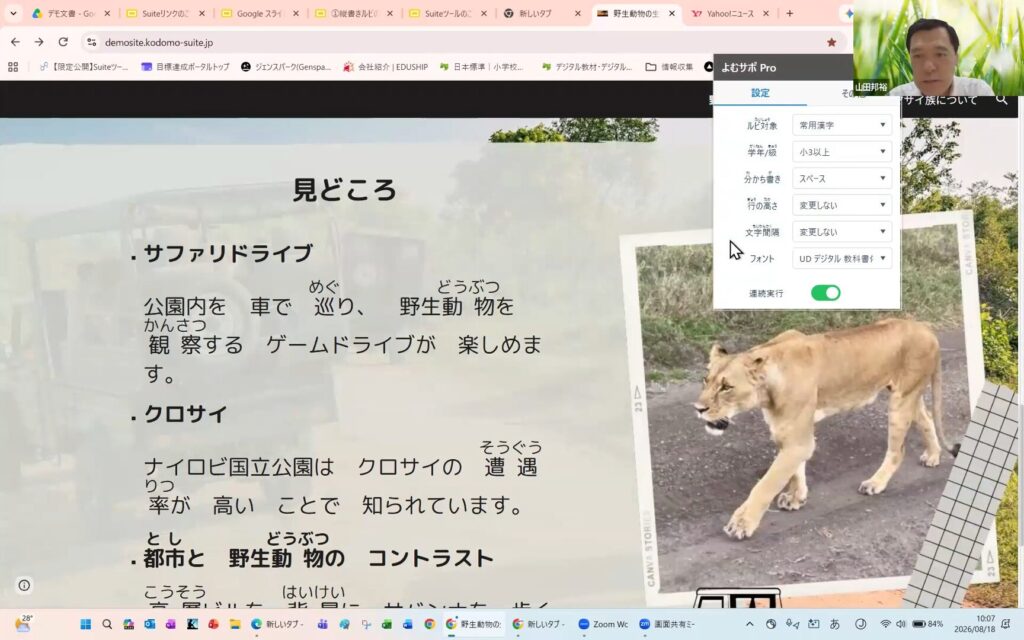Screen dimensions: 1024x640
Task: Open the site search magnifier icon
Action: click(x=1001, y=100)
